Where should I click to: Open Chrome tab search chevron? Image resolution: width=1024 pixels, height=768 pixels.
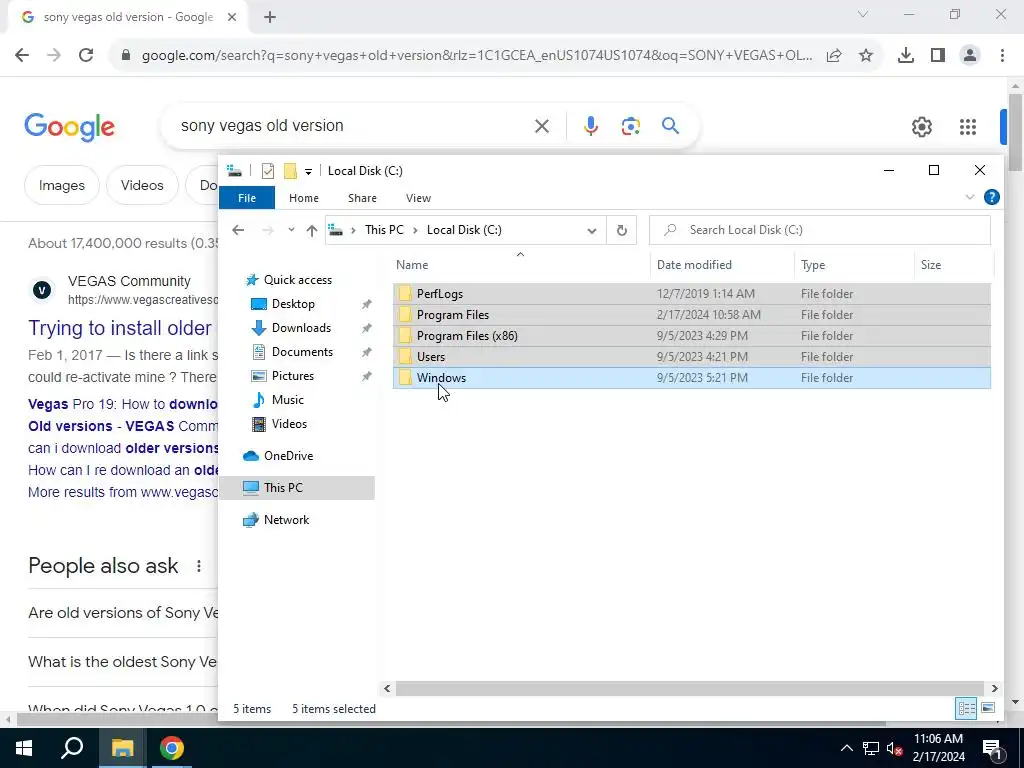(863, 14)
